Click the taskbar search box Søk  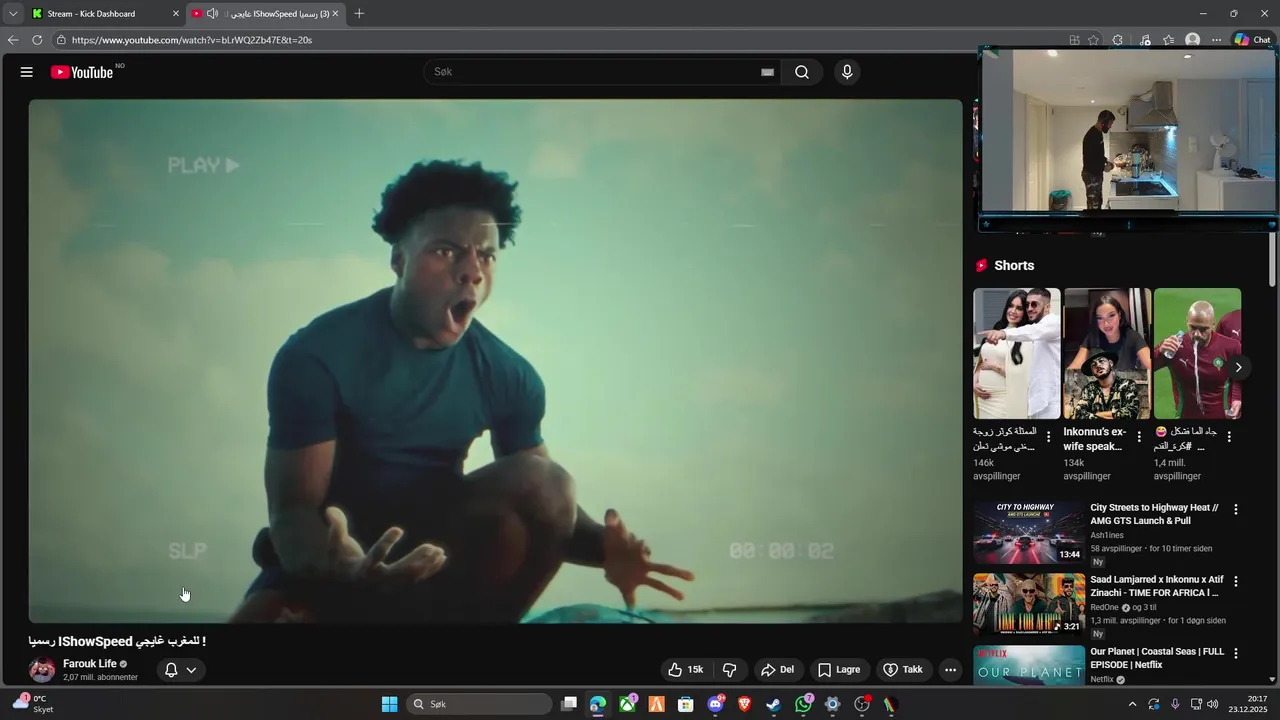(480, 704)
